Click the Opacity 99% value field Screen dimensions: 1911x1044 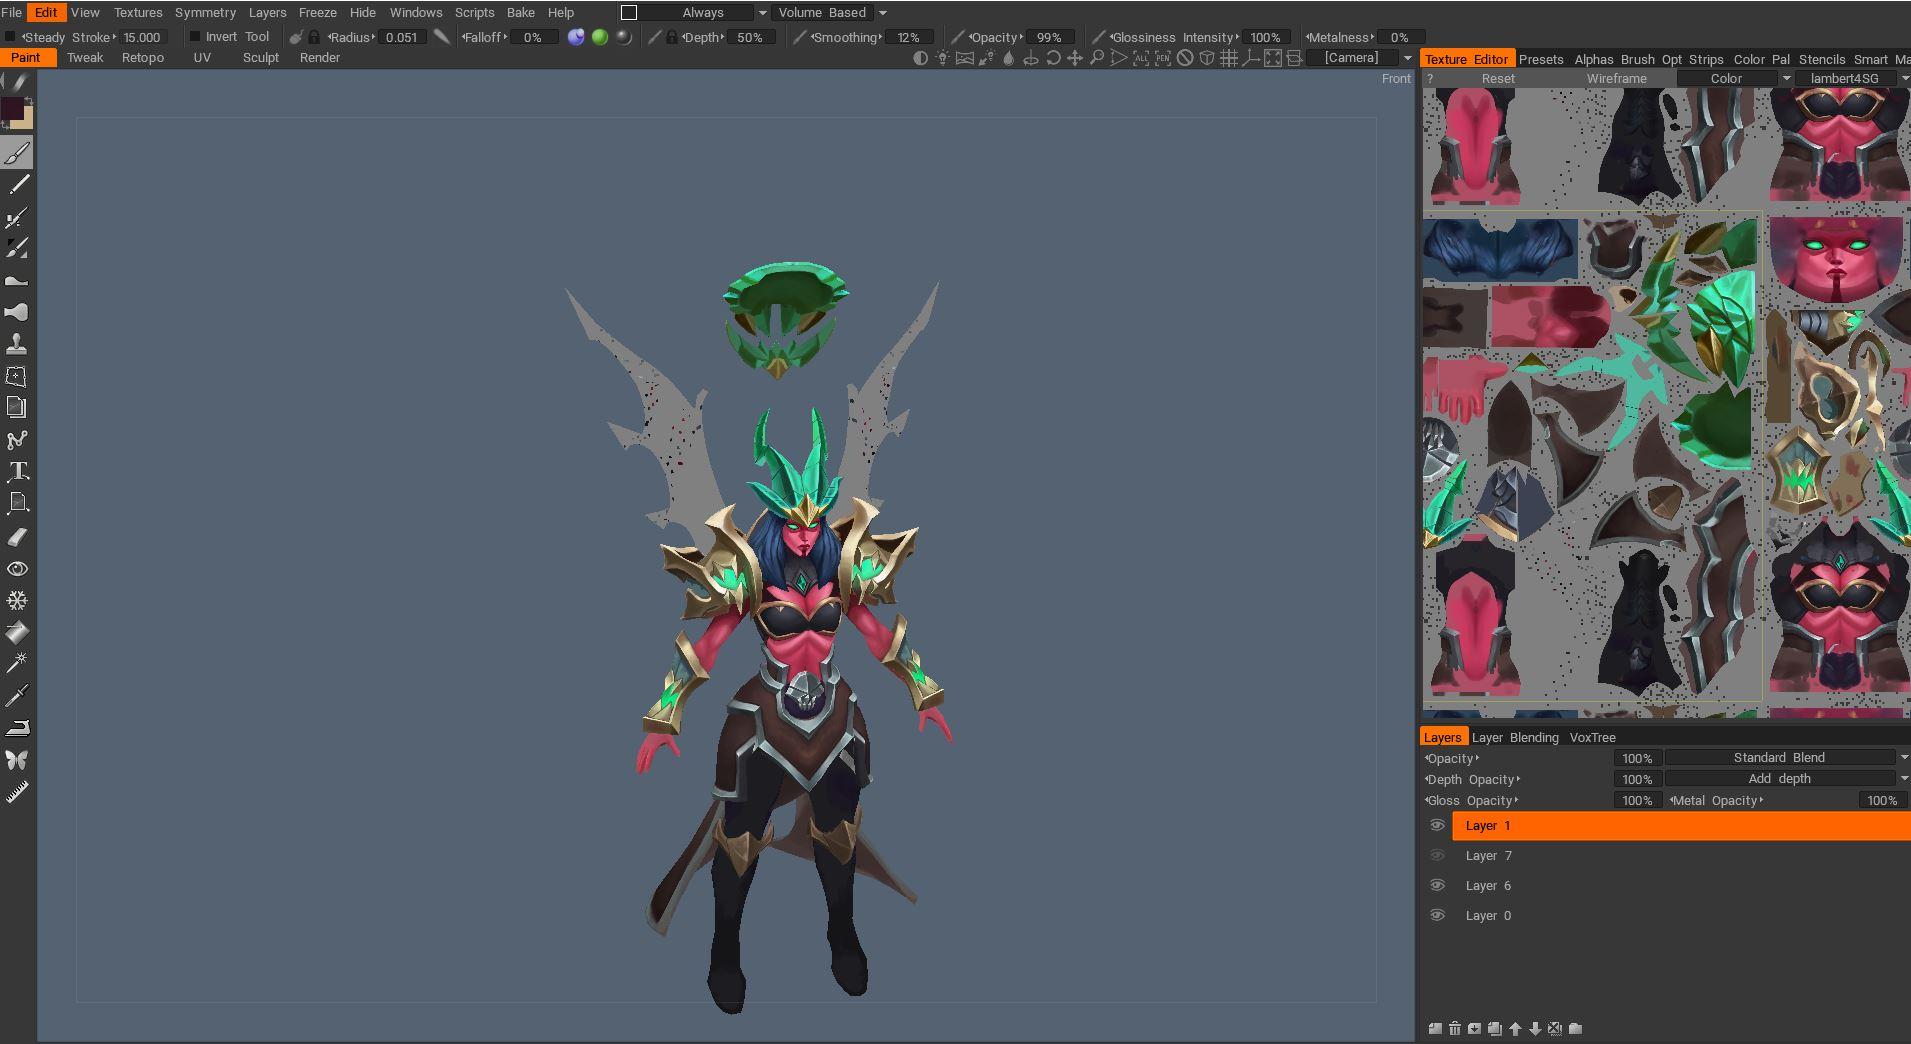[1048, 37]
